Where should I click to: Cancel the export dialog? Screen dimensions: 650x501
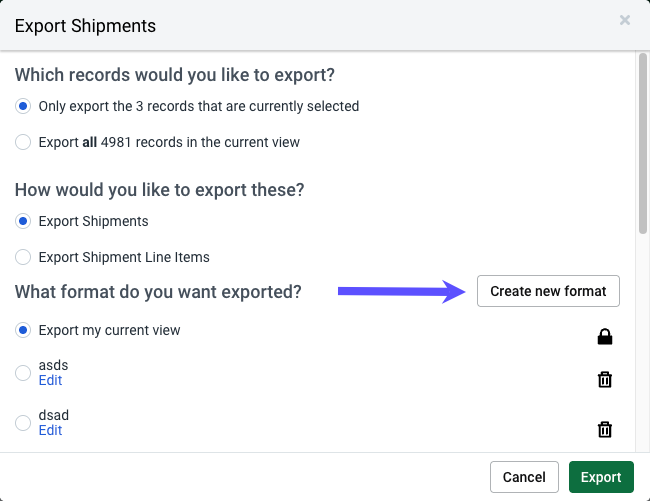click(524, 477)
